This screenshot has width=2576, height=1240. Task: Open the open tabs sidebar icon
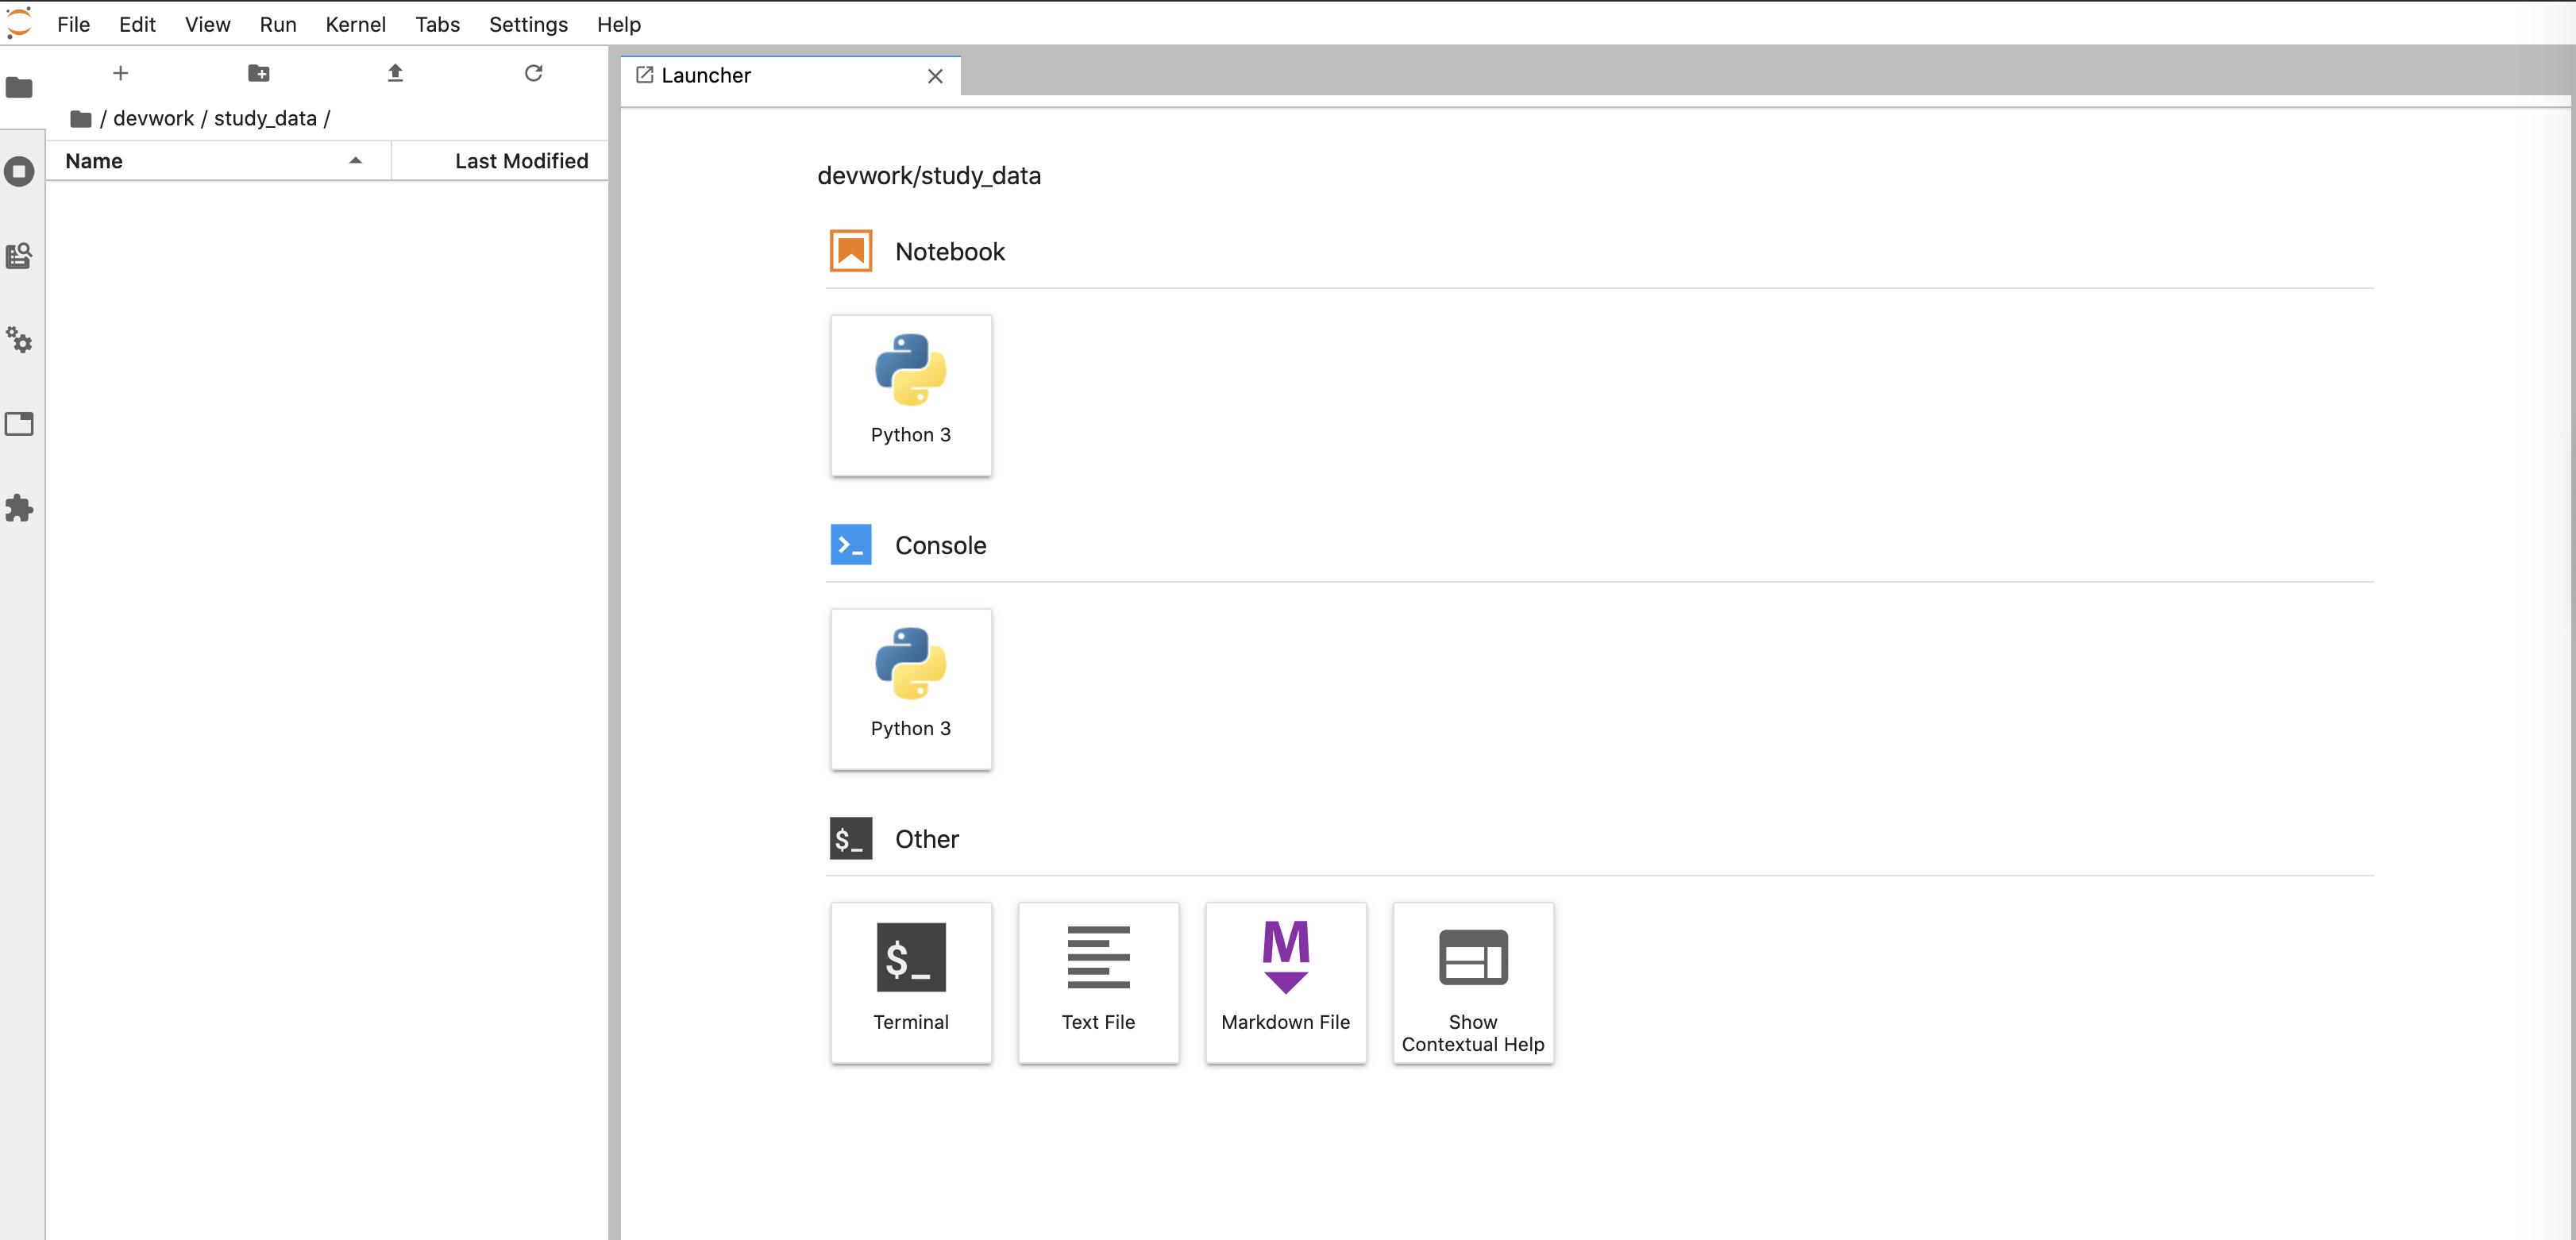tap(19, 424)
